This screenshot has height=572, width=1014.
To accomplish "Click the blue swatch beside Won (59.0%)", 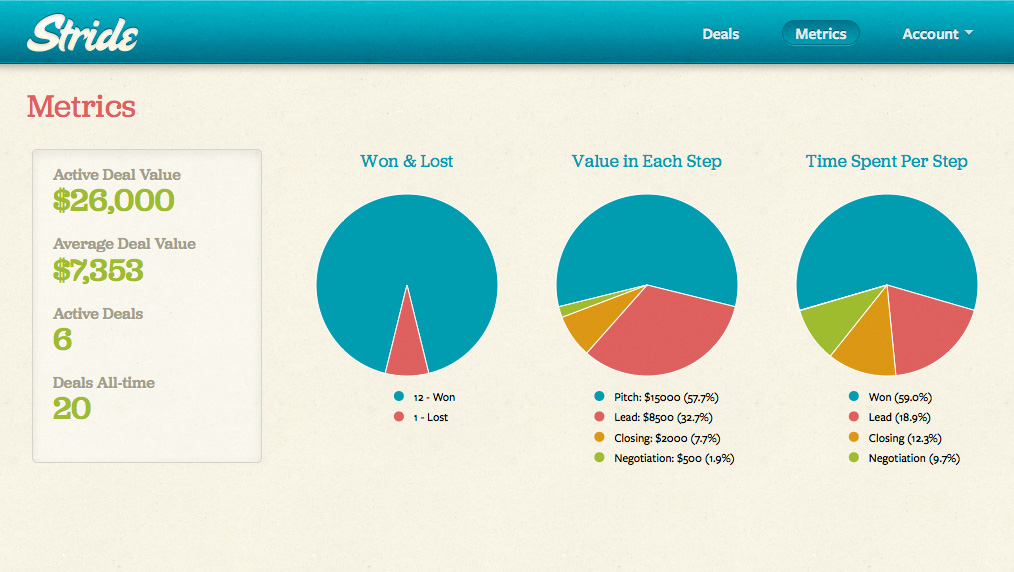I will click(854, 396).
